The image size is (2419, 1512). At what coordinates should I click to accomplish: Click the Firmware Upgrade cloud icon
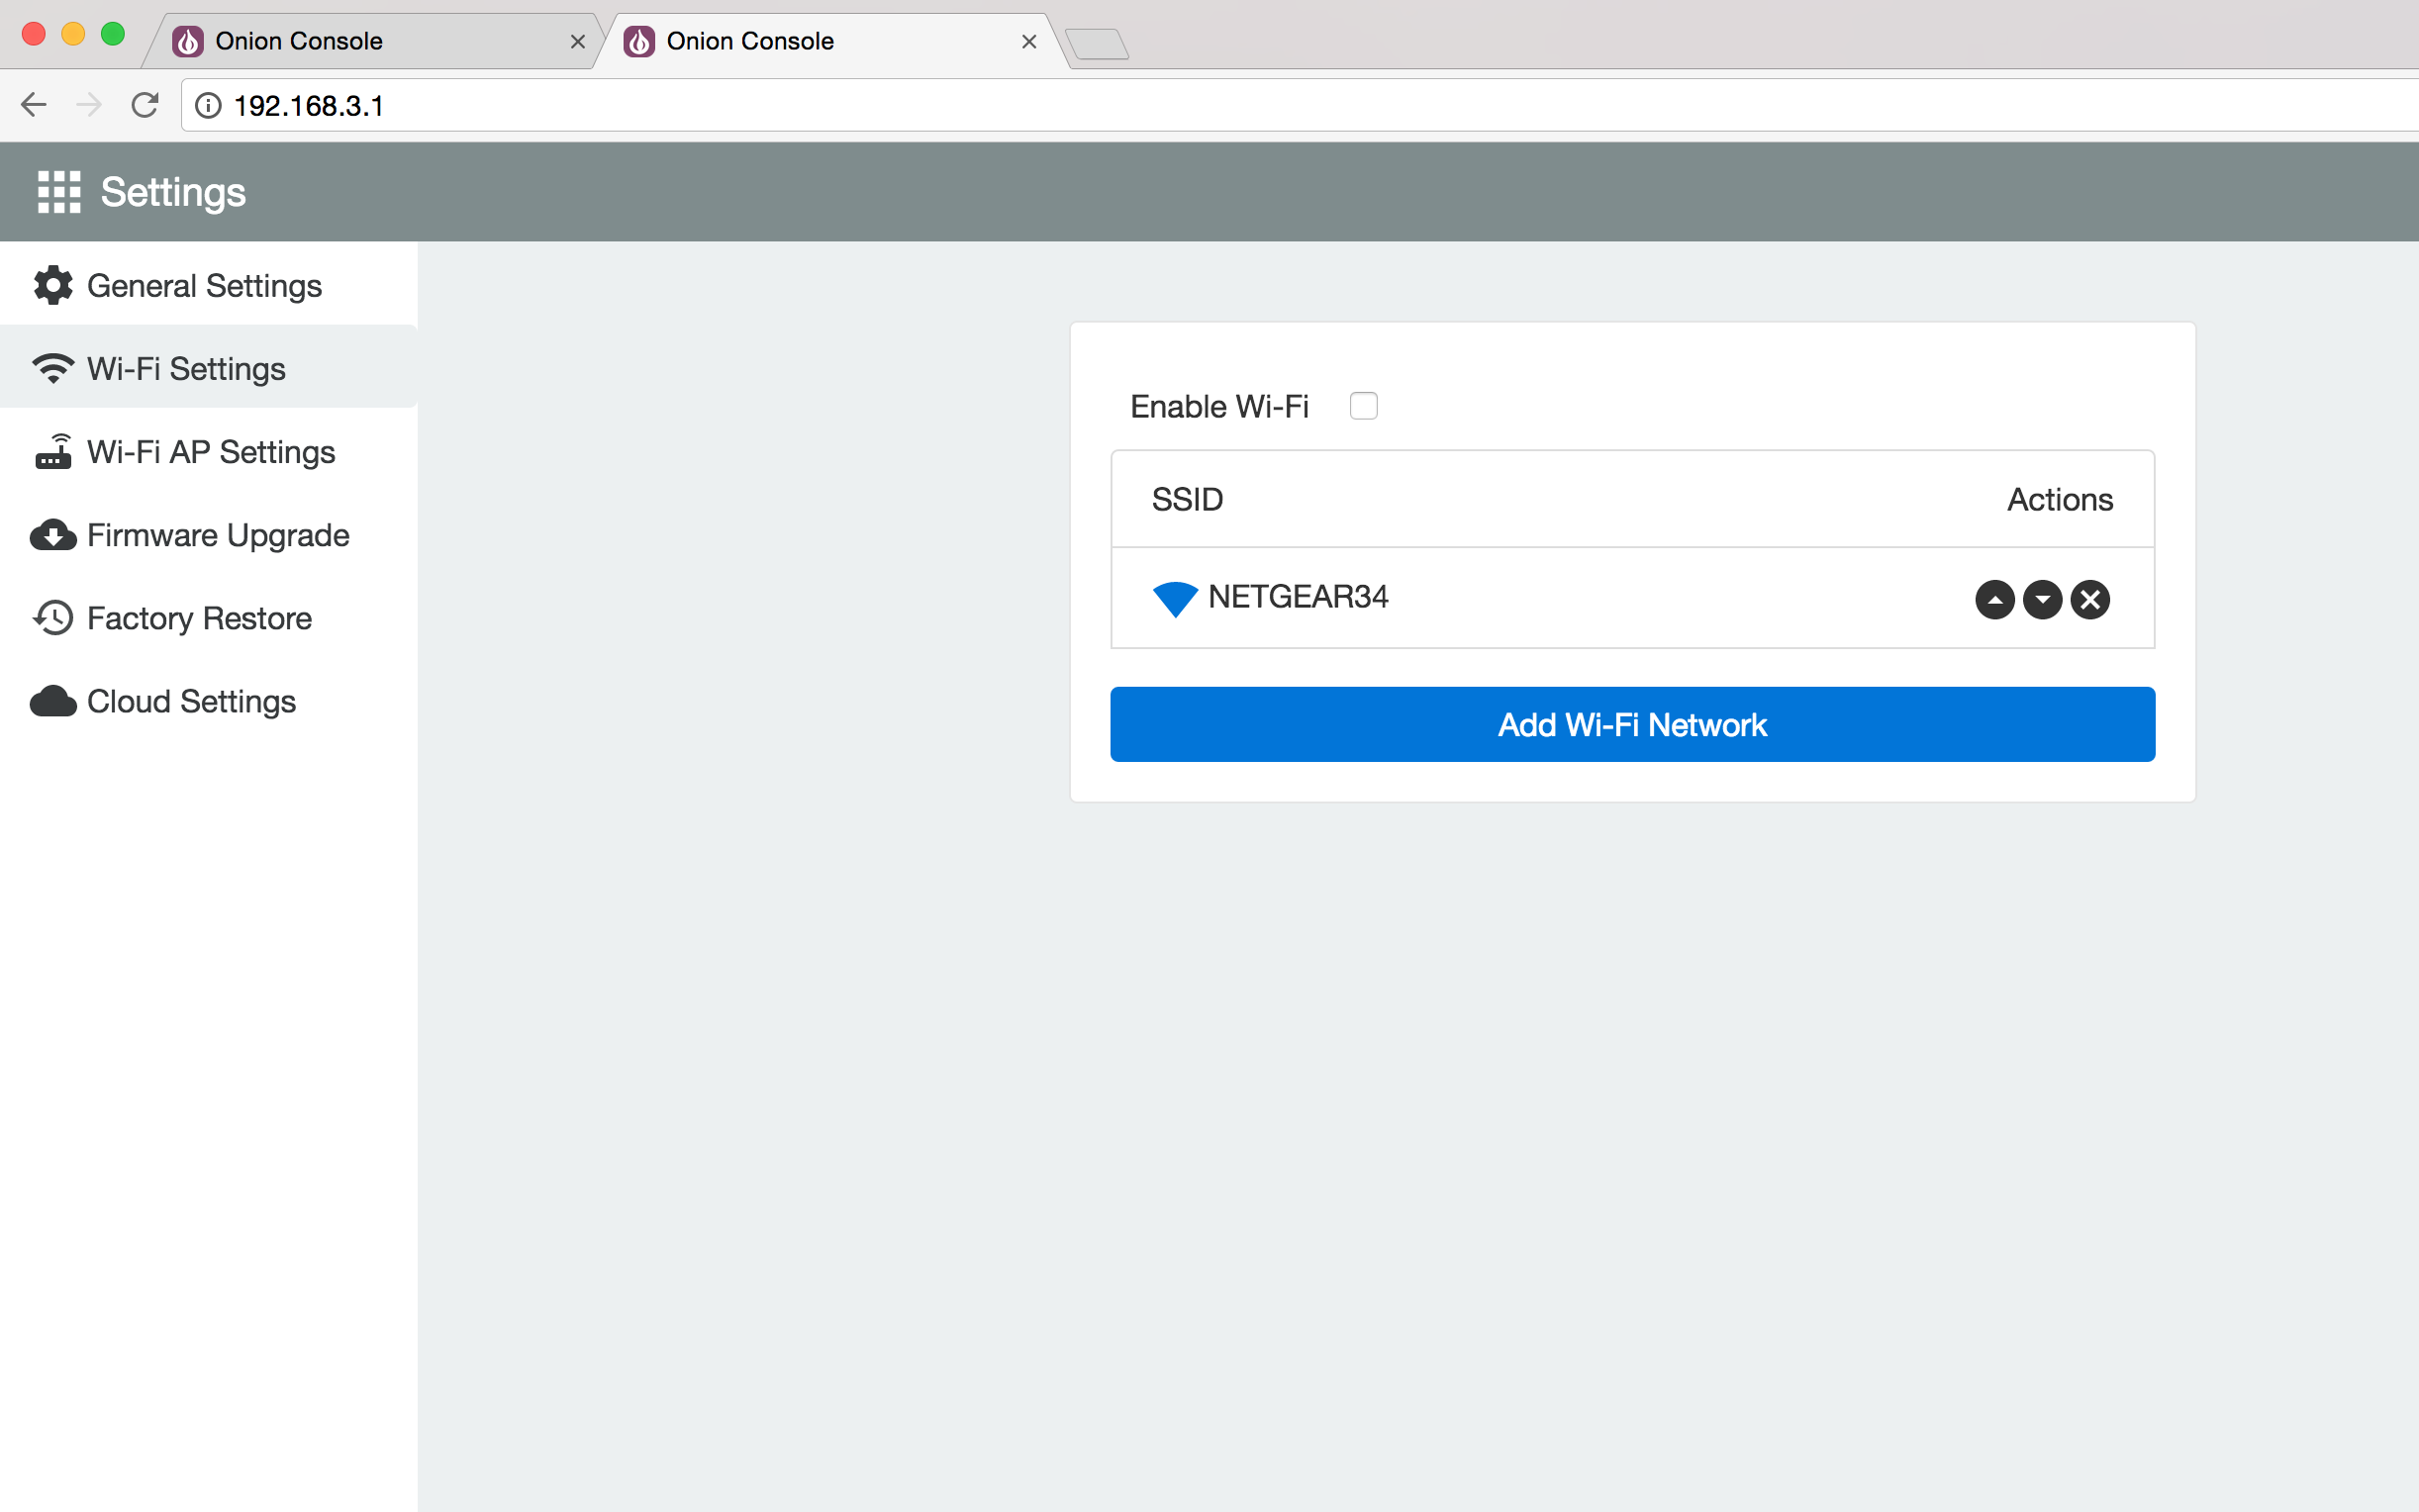[x=50, y=534]
